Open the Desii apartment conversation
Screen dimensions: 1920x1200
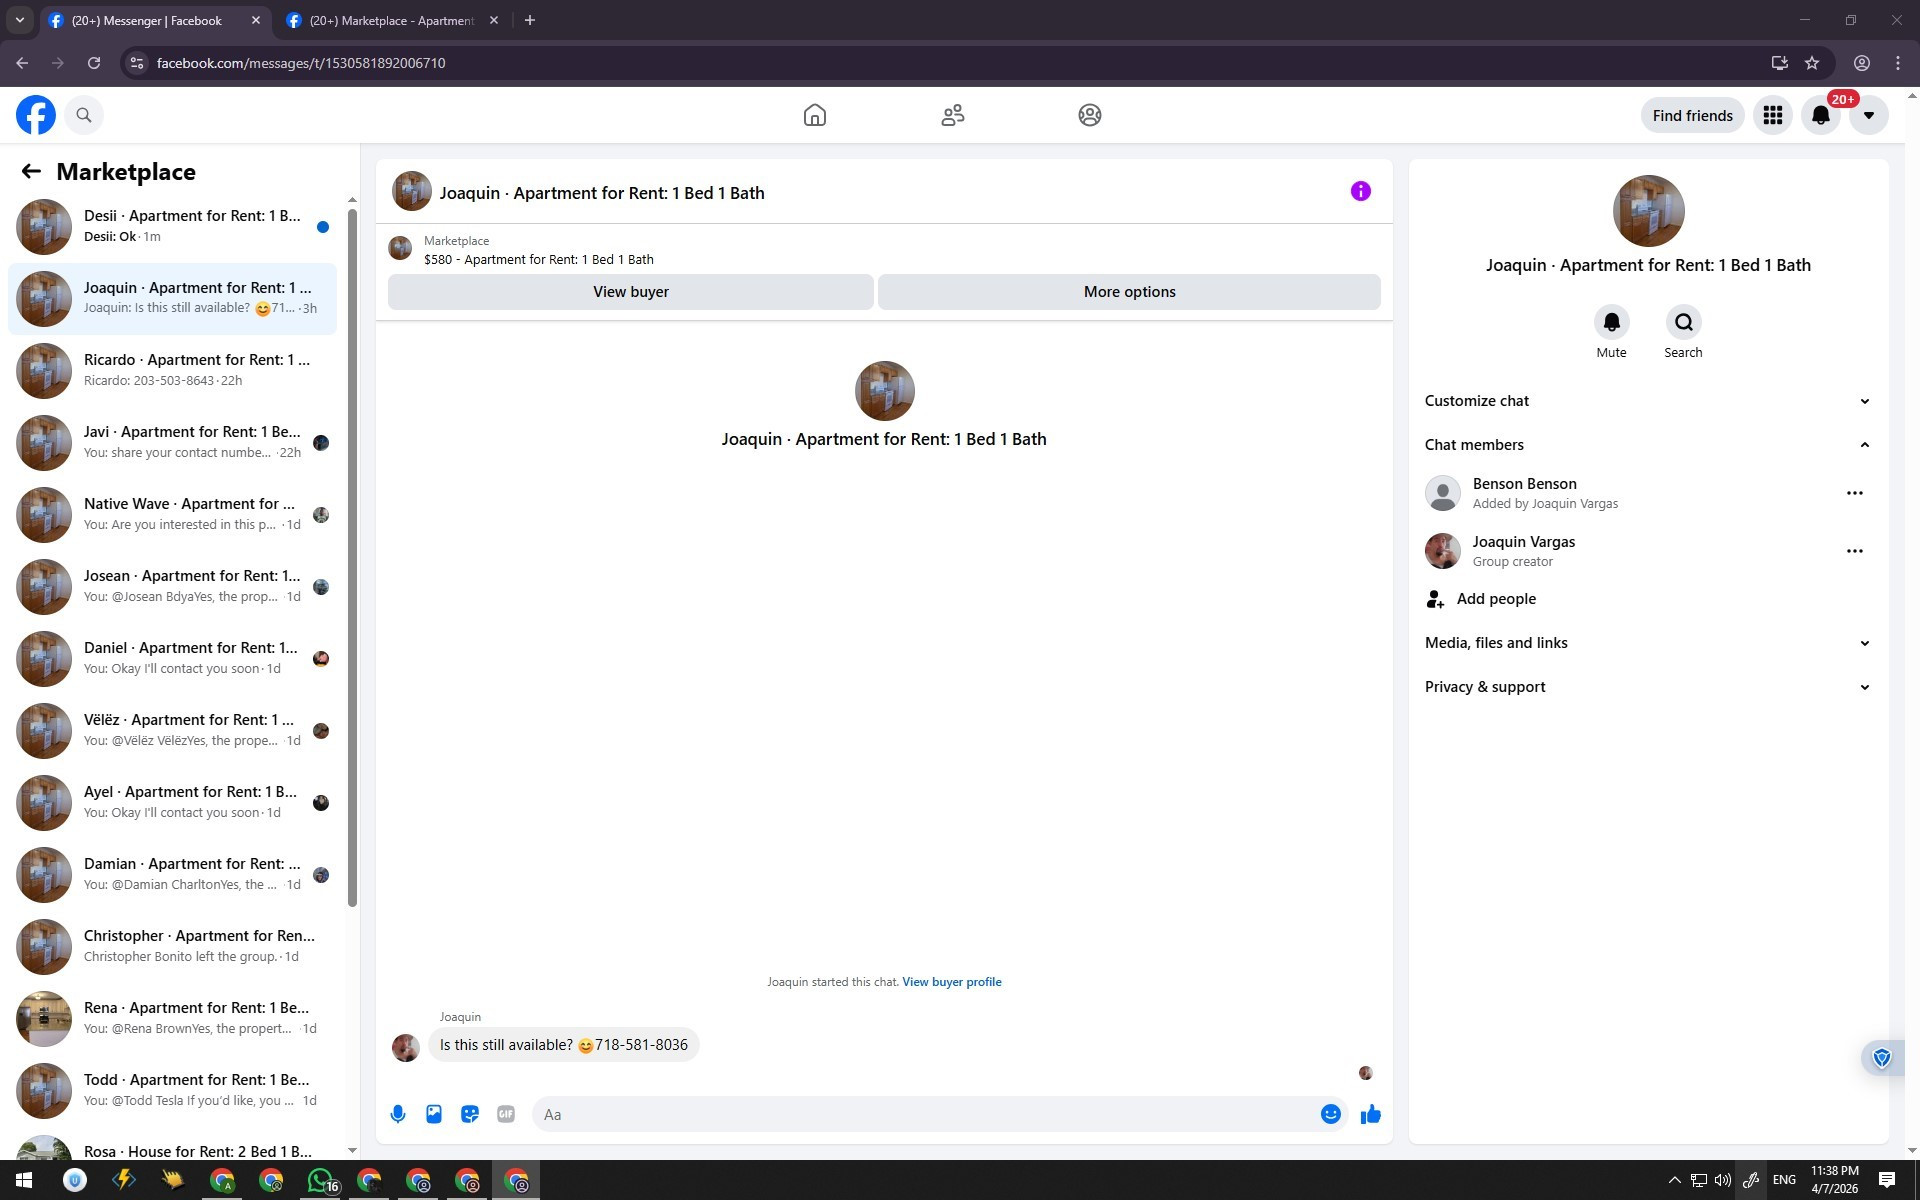tap(172, 226)
